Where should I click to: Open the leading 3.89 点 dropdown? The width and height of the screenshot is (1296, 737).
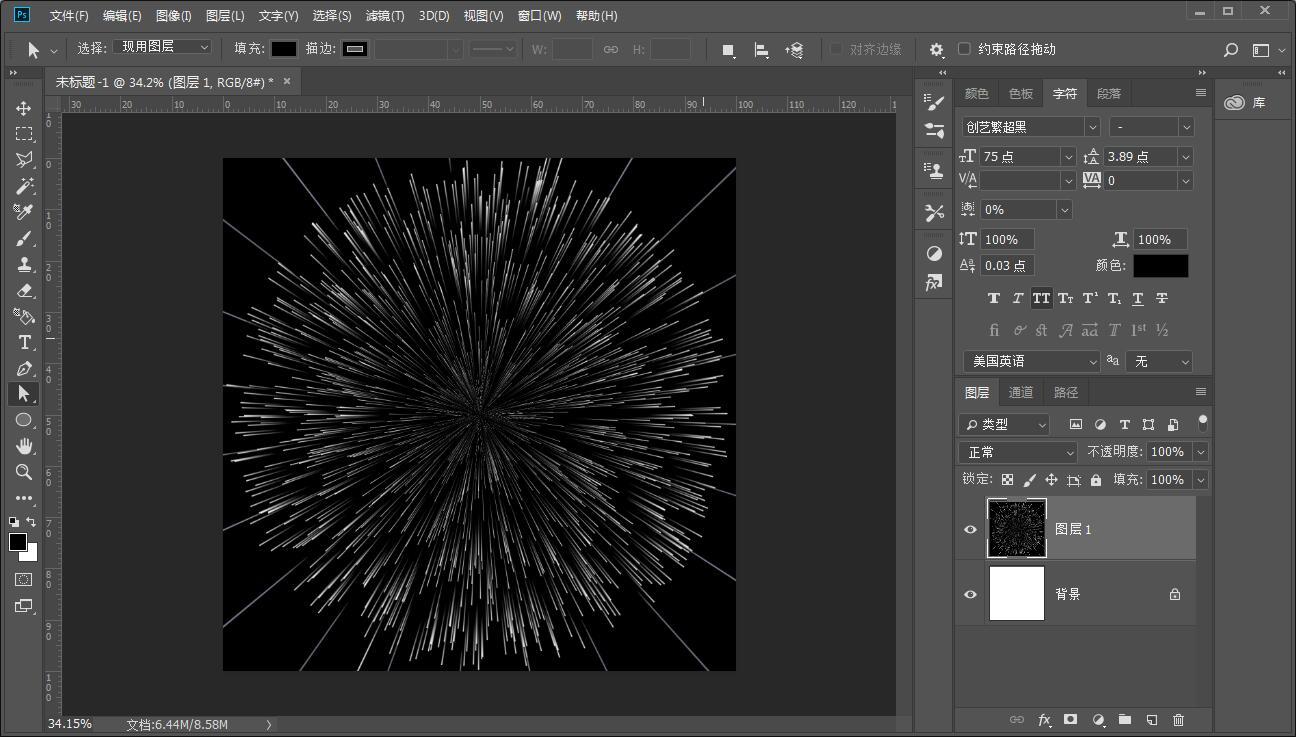pos(1186,157)
